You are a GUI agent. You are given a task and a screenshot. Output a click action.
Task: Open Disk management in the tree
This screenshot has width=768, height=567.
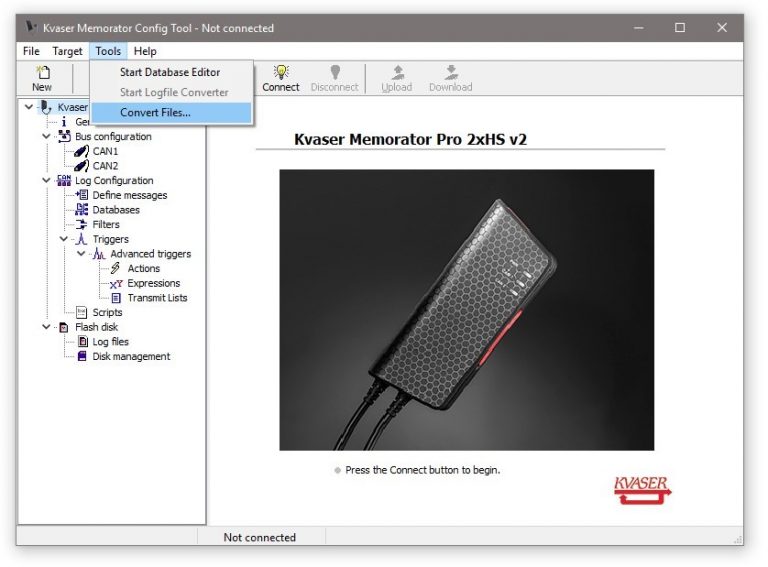click(131, 357)
